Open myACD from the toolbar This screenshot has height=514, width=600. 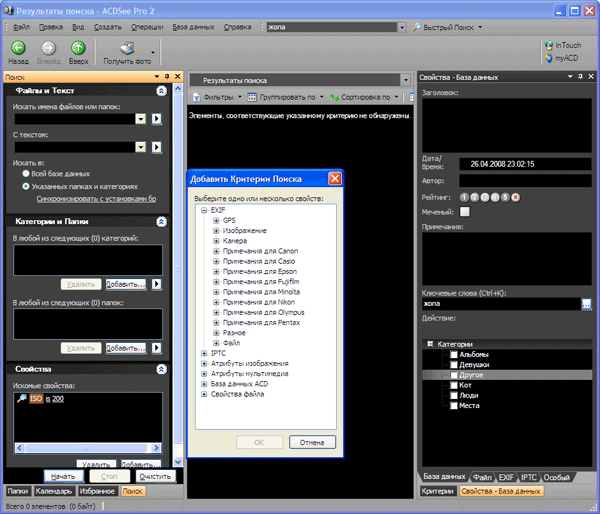coord(561,58)
